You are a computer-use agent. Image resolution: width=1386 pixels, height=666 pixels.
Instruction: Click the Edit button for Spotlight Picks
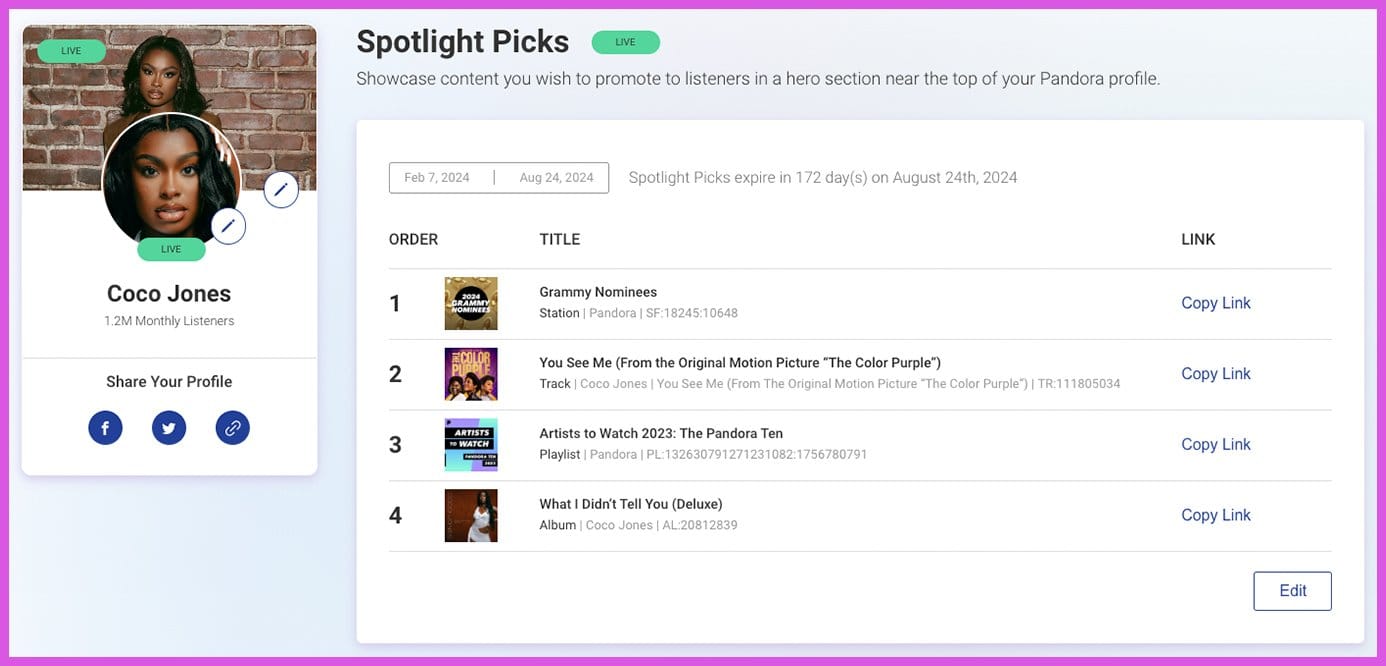click(x=1292, y=590)
